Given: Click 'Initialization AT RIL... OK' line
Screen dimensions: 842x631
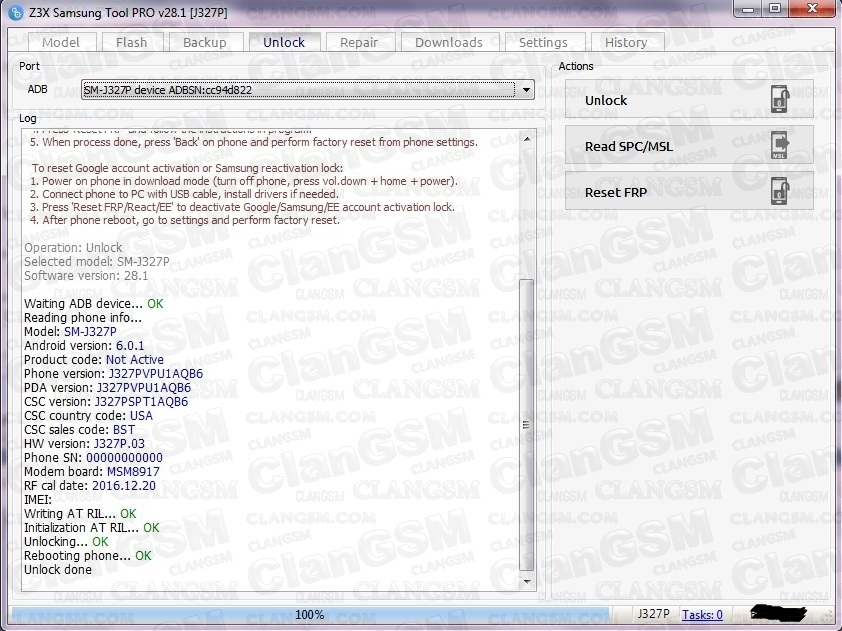Looking at the screenshot, I should pos(92,528).
